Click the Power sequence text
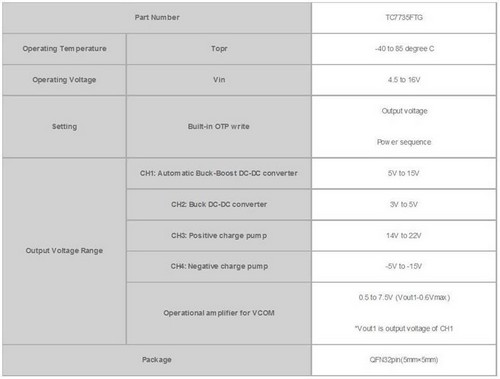 point(404,142)
